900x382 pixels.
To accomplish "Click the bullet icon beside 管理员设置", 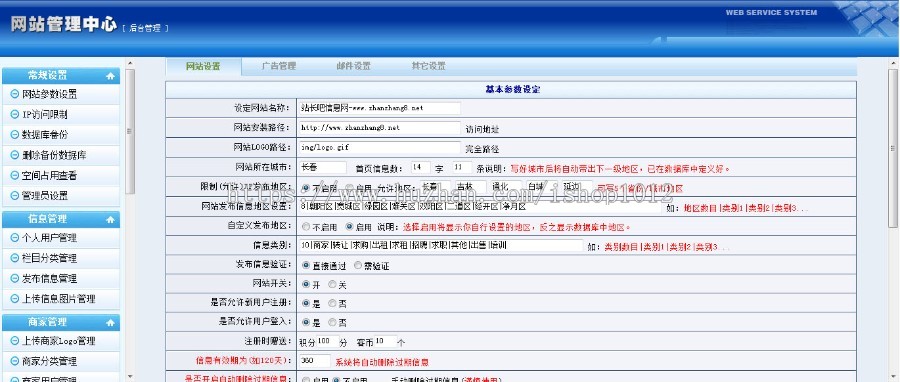I will 14,196.
